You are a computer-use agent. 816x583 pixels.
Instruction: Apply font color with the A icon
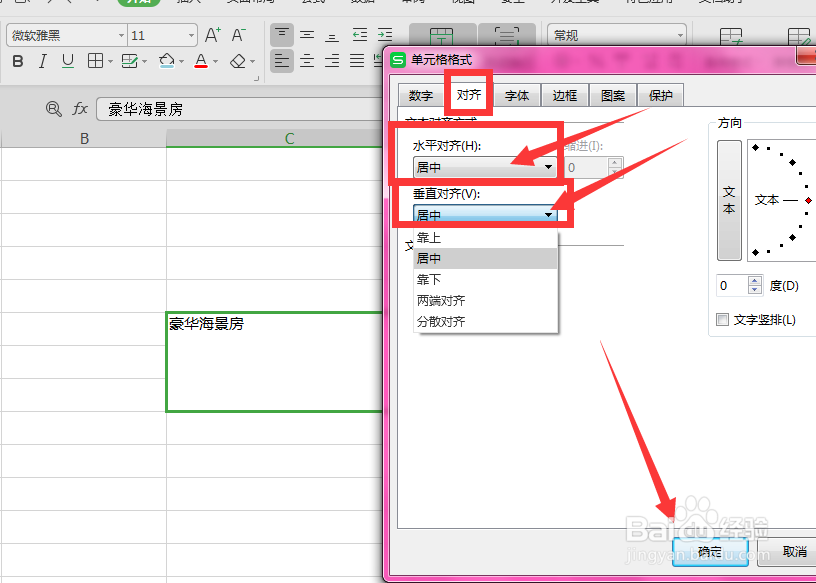(200, 60)
